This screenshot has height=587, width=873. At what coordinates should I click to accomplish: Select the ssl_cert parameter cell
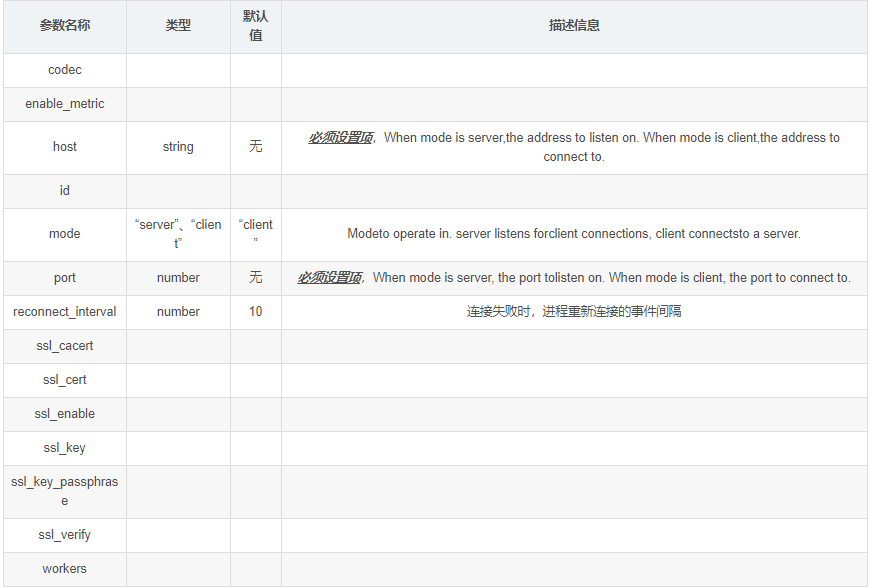[65, 380]
